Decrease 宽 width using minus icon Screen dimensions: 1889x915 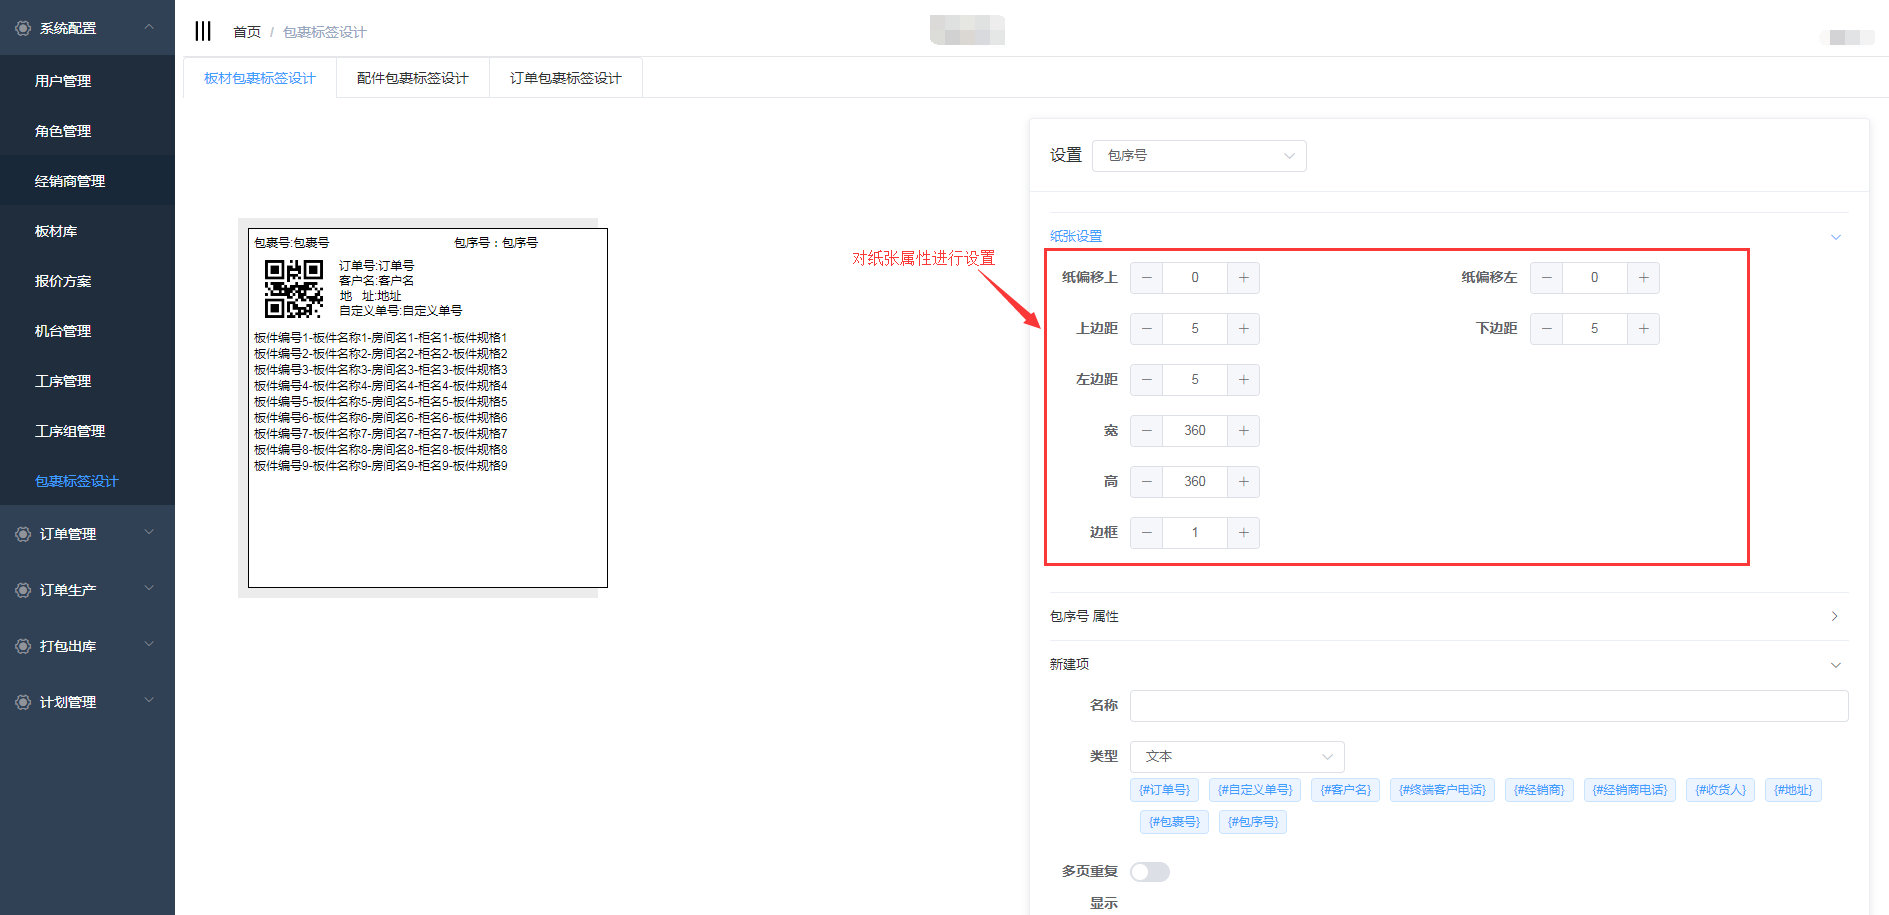click(x=1147, y=431)
